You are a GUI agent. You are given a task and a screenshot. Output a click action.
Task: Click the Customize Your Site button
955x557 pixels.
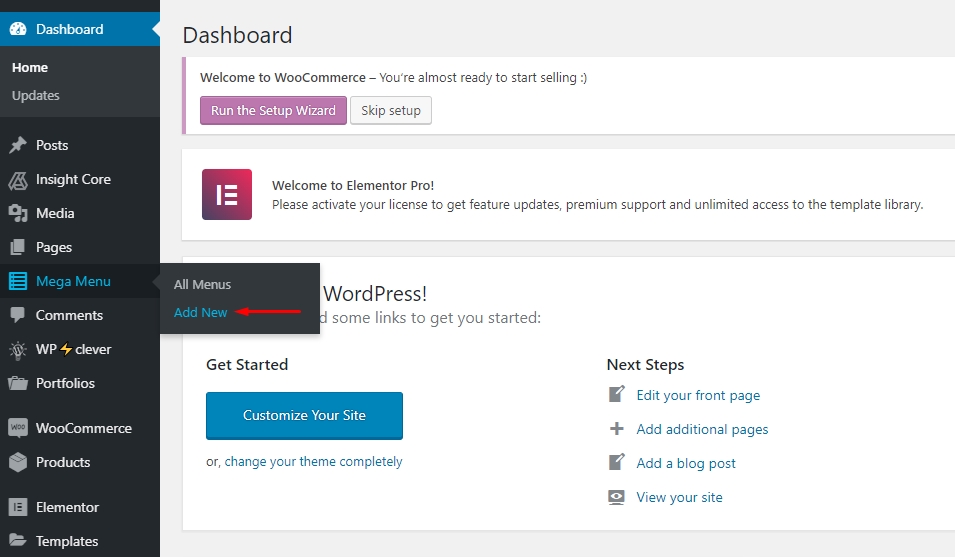[x=304, y=415]
